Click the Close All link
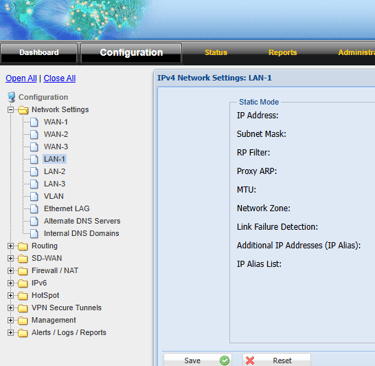375x366 pixels. [x=60, y=78]
